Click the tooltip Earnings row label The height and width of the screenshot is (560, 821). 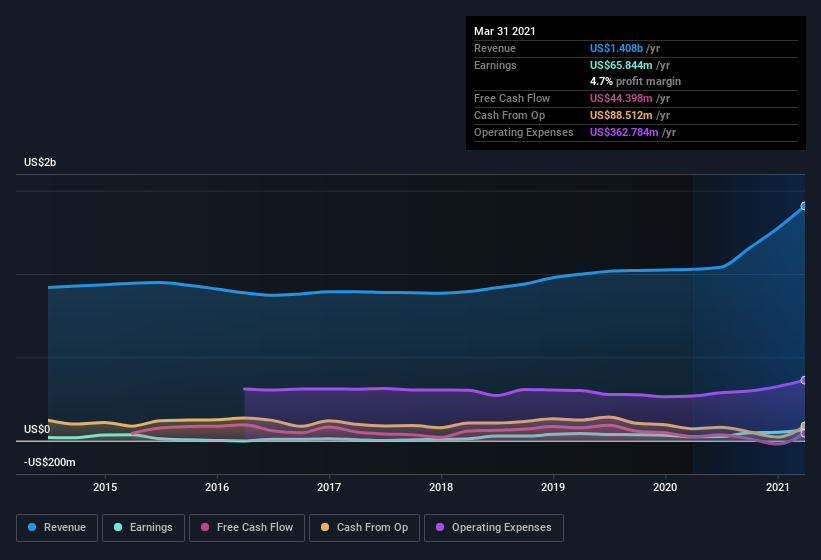click(x=495, y=65)
